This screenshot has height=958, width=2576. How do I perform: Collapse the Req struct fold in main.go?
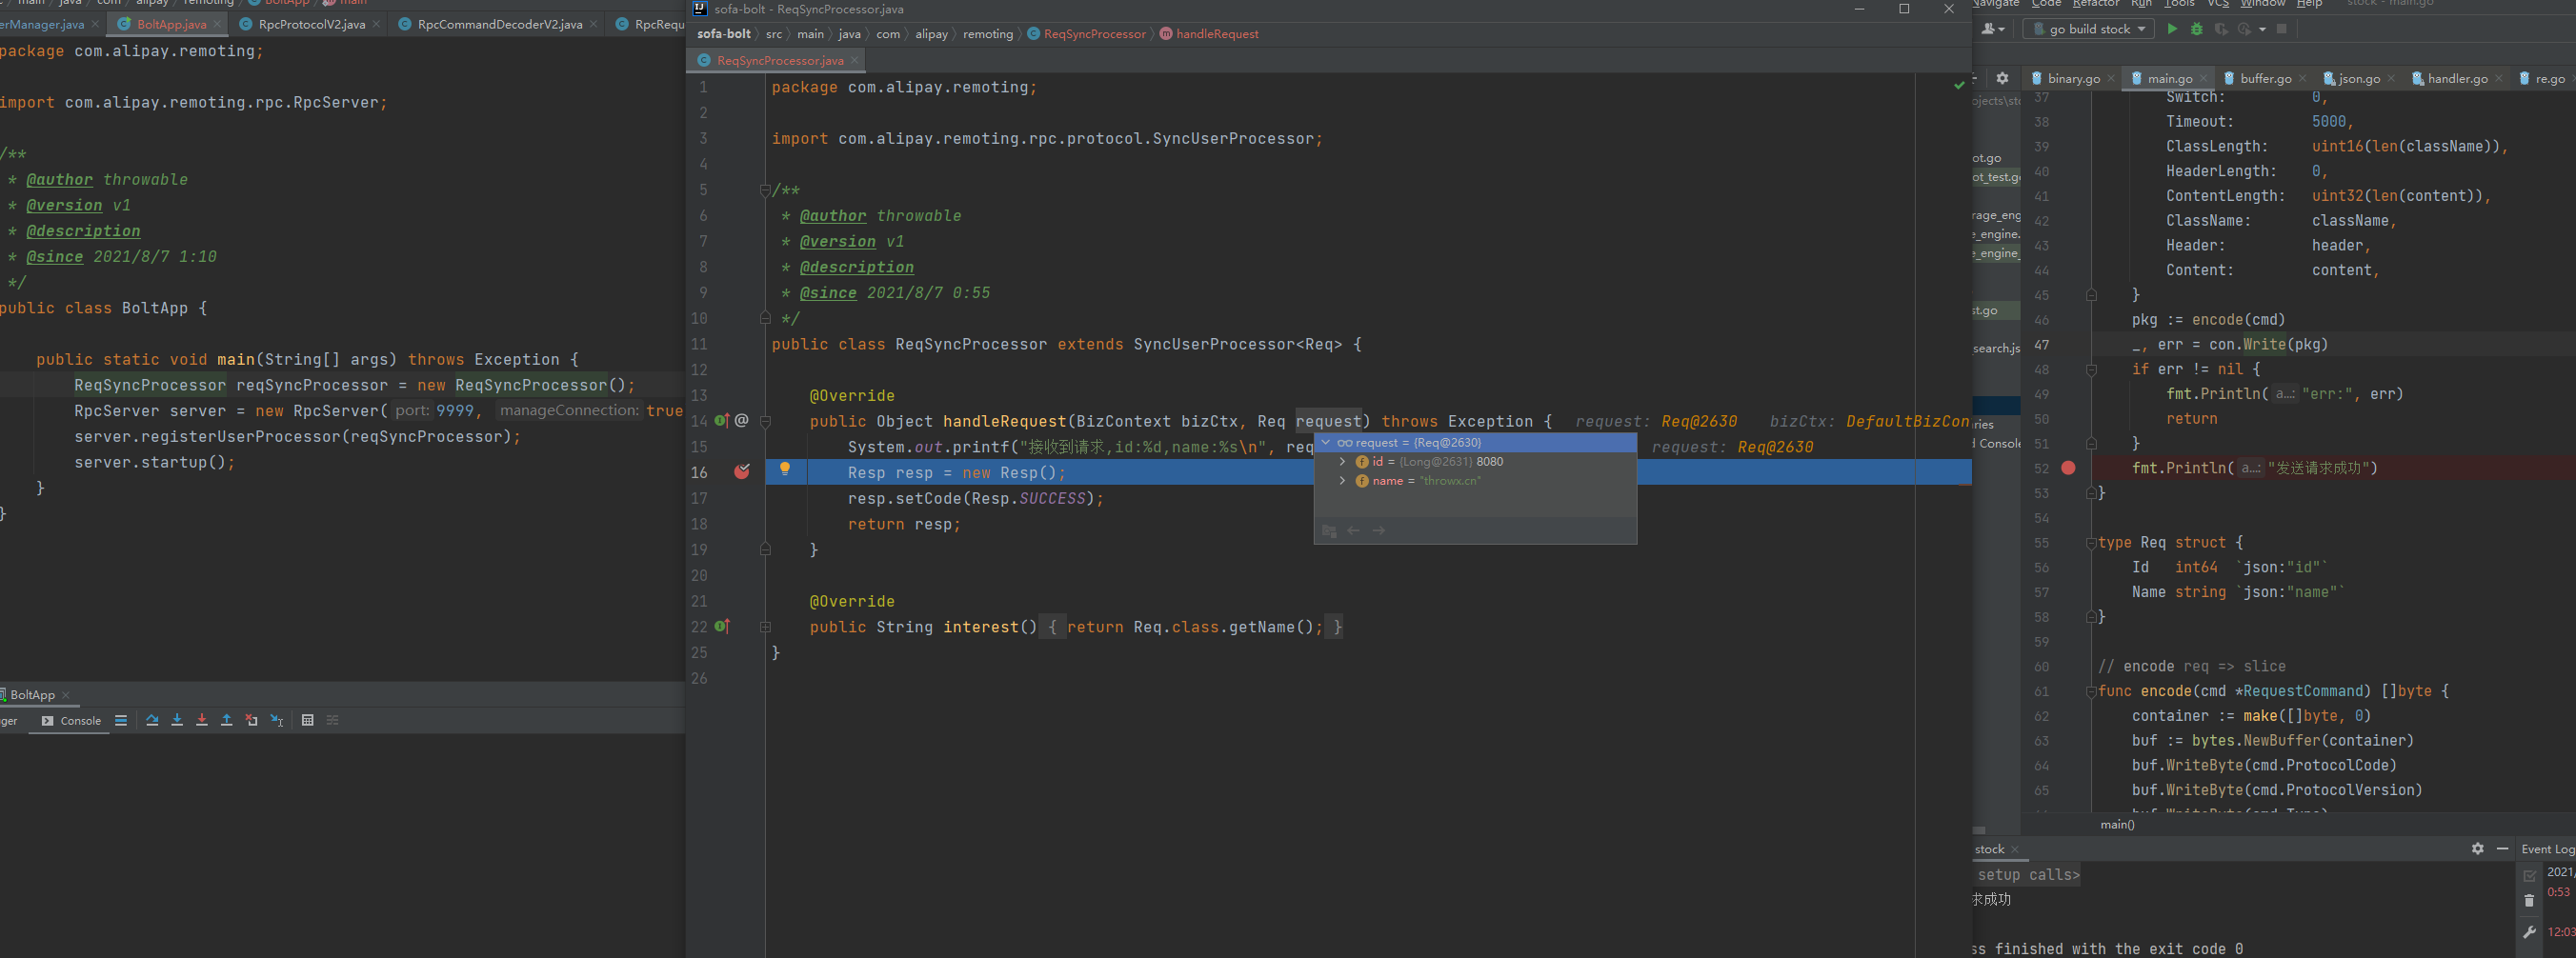2091,543
